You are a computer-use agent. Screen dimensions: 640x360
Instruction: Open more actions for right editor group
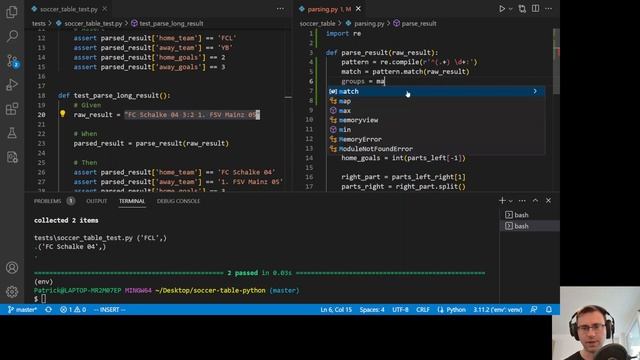pyautogui.click(x=549, y=9)
